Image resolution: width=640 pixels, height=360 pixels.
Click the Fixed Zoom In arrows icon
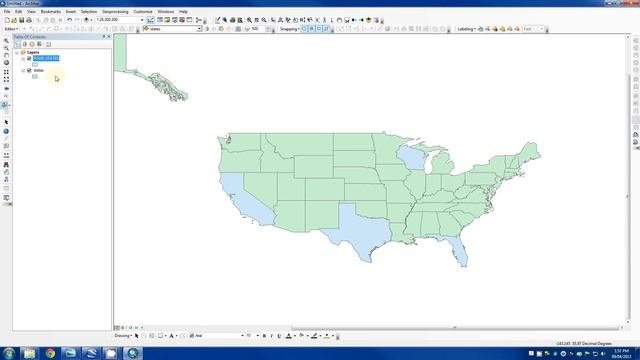6,72
